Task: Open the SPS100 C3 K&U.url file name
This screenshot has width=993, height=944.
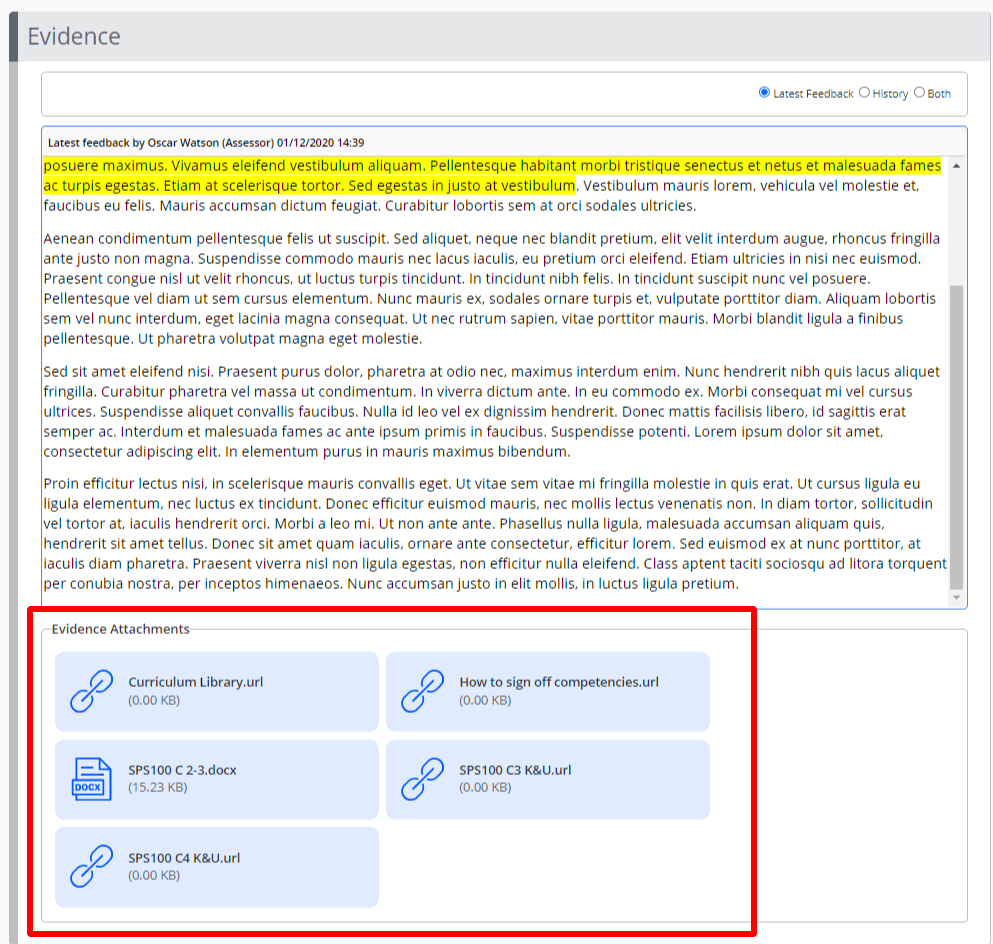Action: point(515,770)
